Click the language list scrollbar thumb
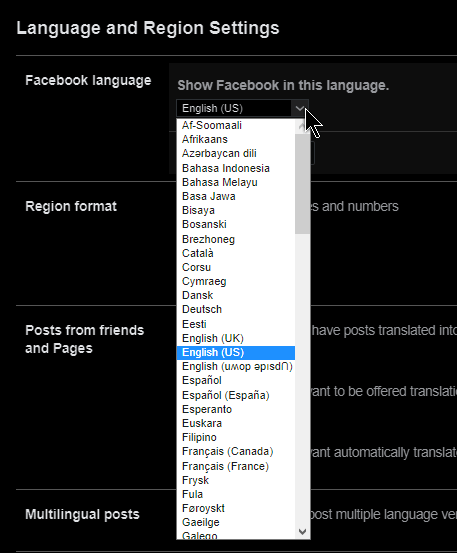457x553 pixels. pyautogui.click(x=302, y=183)
